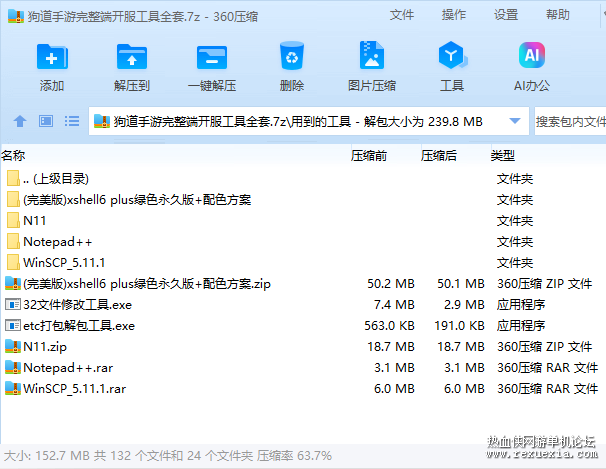Image resolution: width=606 pixels, height=469 pixels.
Task: Select the WinSCP_5.11.1 folder icon
Action: coord(13,262)
